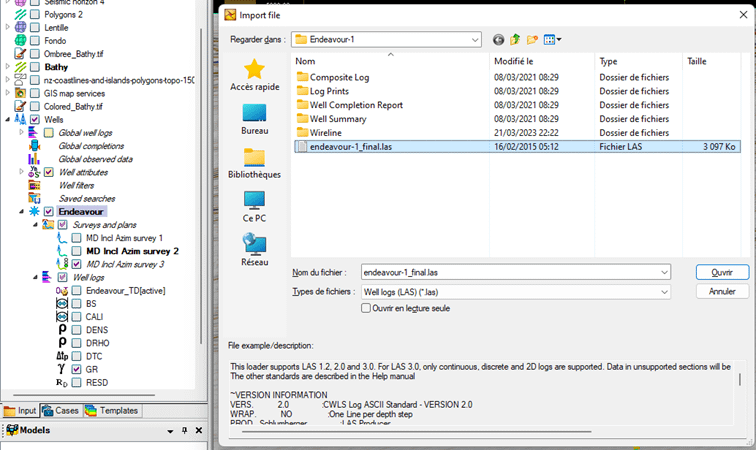This screenshot has height=450, width=756.
Task: Click the Annuler button
Action: click(x=722, y=291)
